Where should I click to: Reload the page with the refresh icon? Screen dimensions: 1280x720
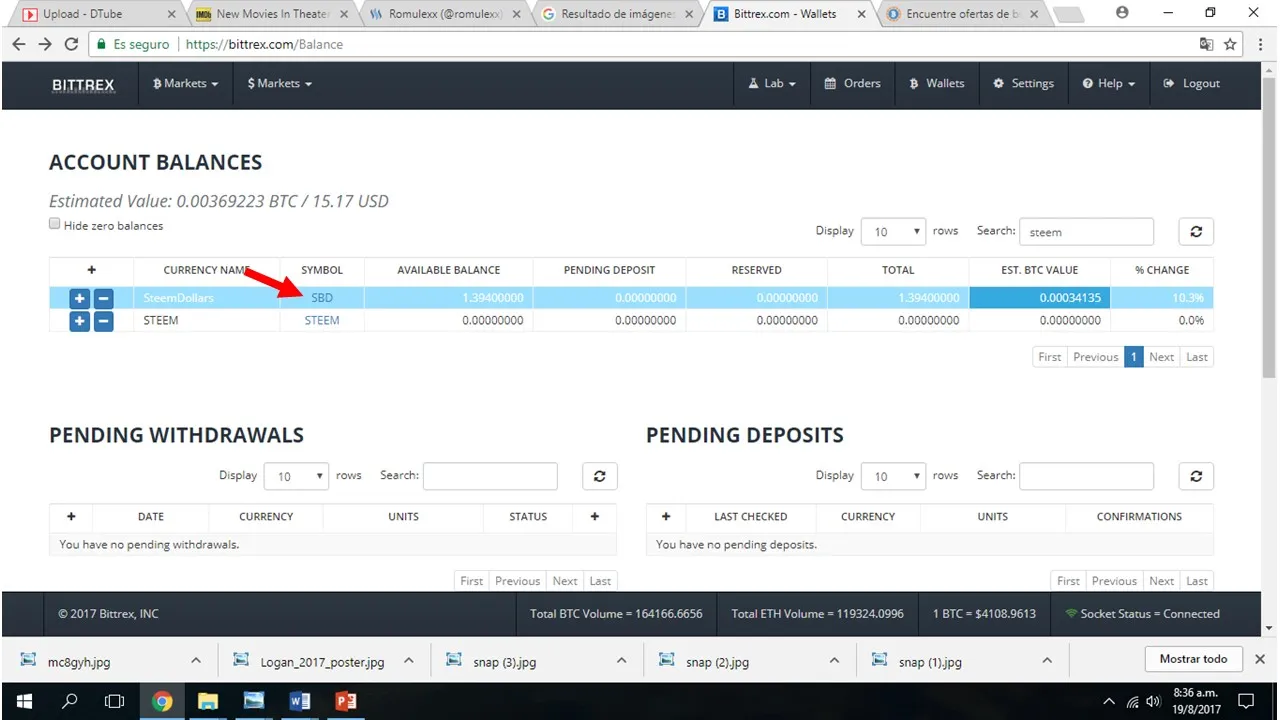(71, 44)
